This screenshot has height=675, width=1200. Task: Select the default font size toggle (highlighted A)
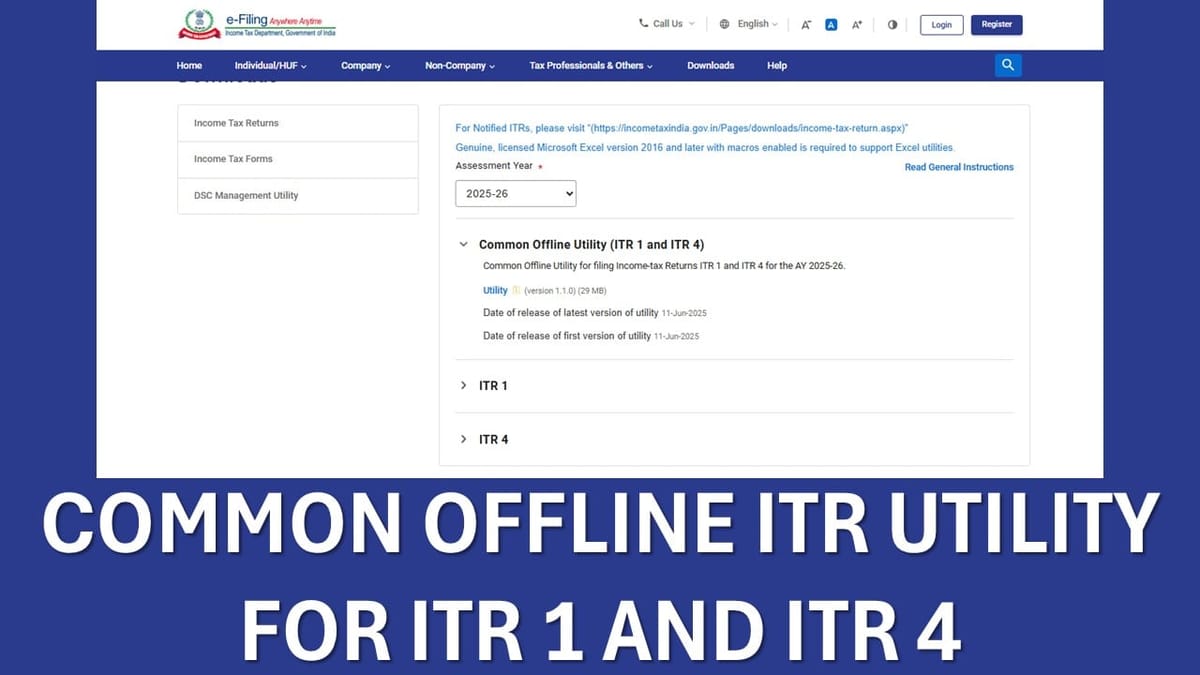pos(831,23)
